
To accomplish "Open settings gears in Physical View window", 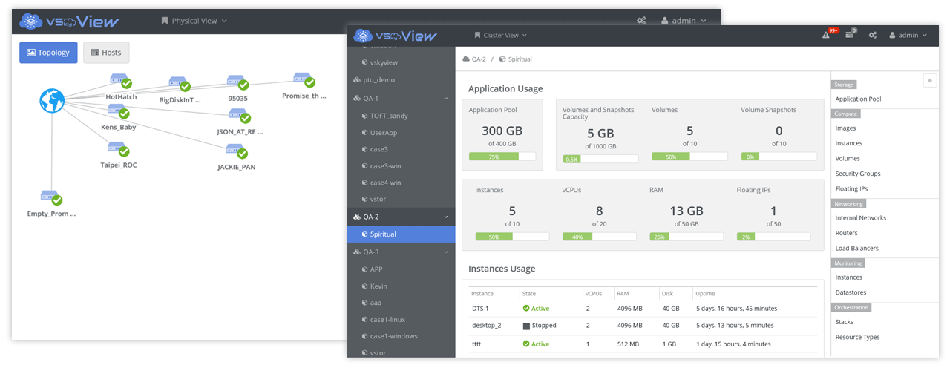I will pos(642,21).
